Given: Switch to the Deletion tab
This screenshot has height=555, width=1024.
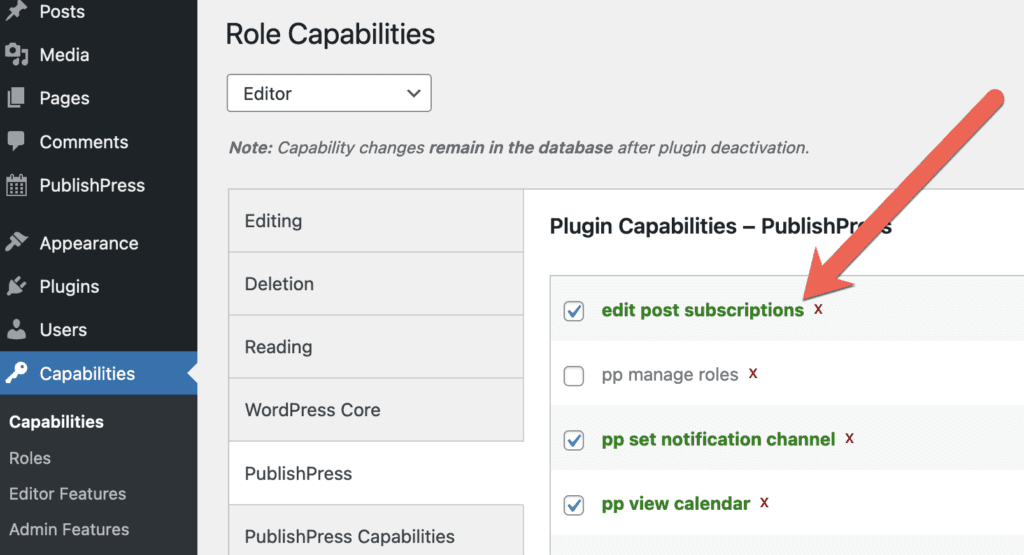Looking at the screenshot, I should [376, 284].
